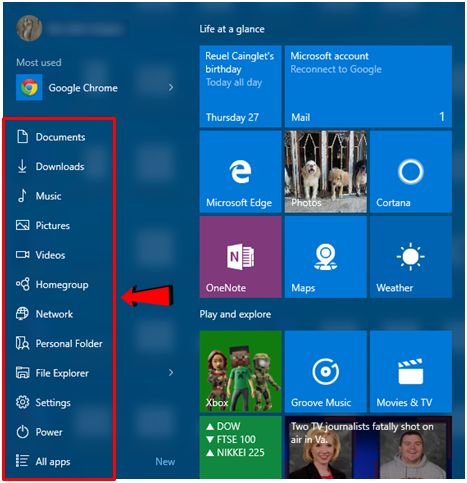
Task: Open the Cortana tile
Action: (411, 172)
